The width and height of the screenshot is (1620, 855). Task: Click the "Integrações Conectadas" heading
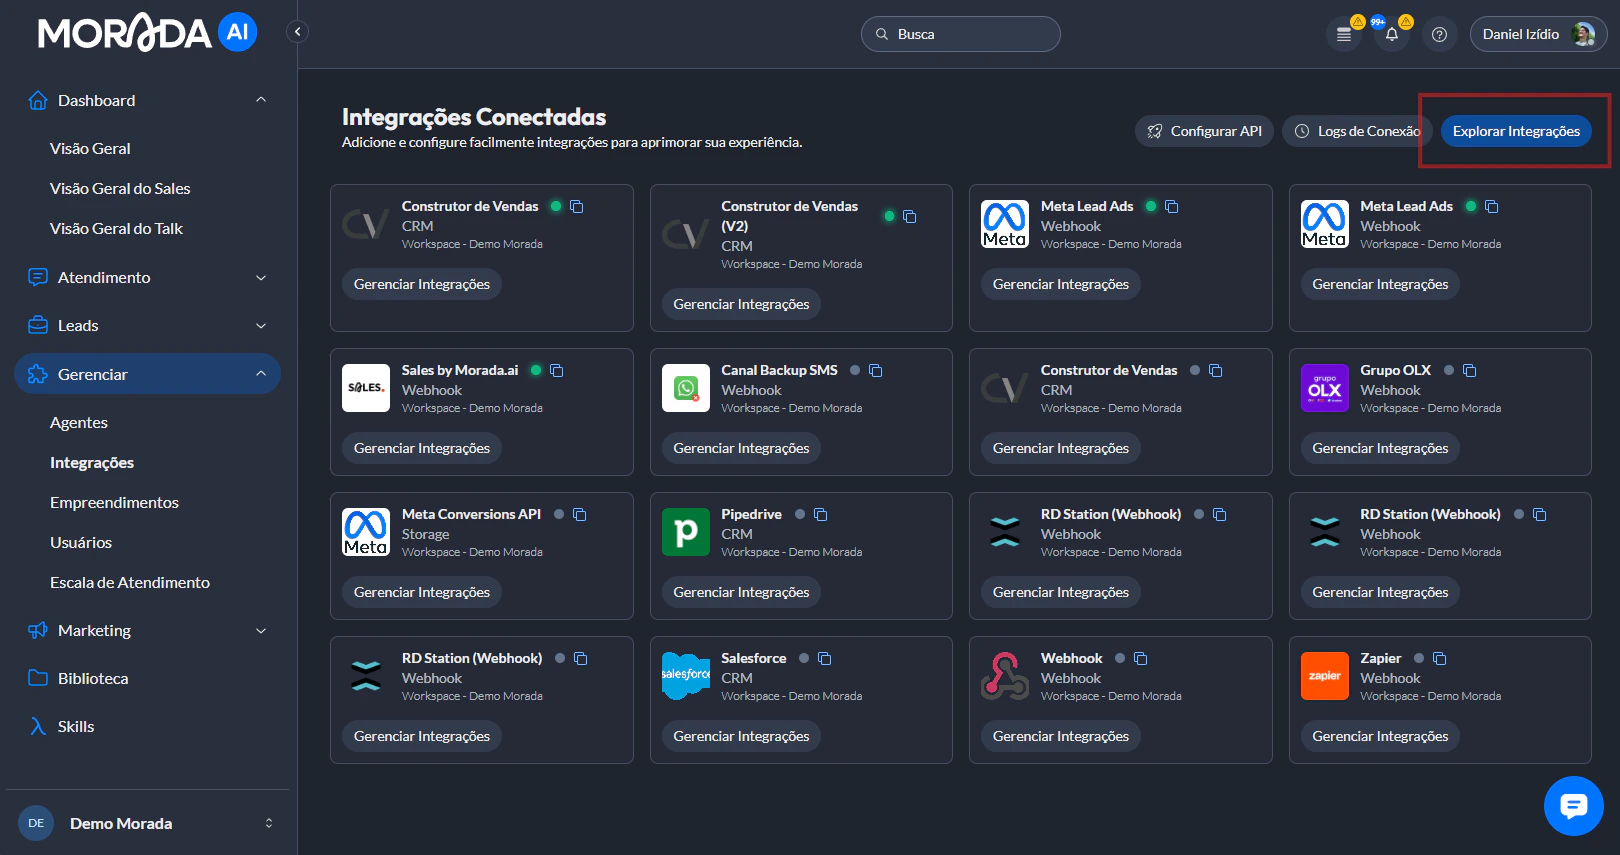474,117
